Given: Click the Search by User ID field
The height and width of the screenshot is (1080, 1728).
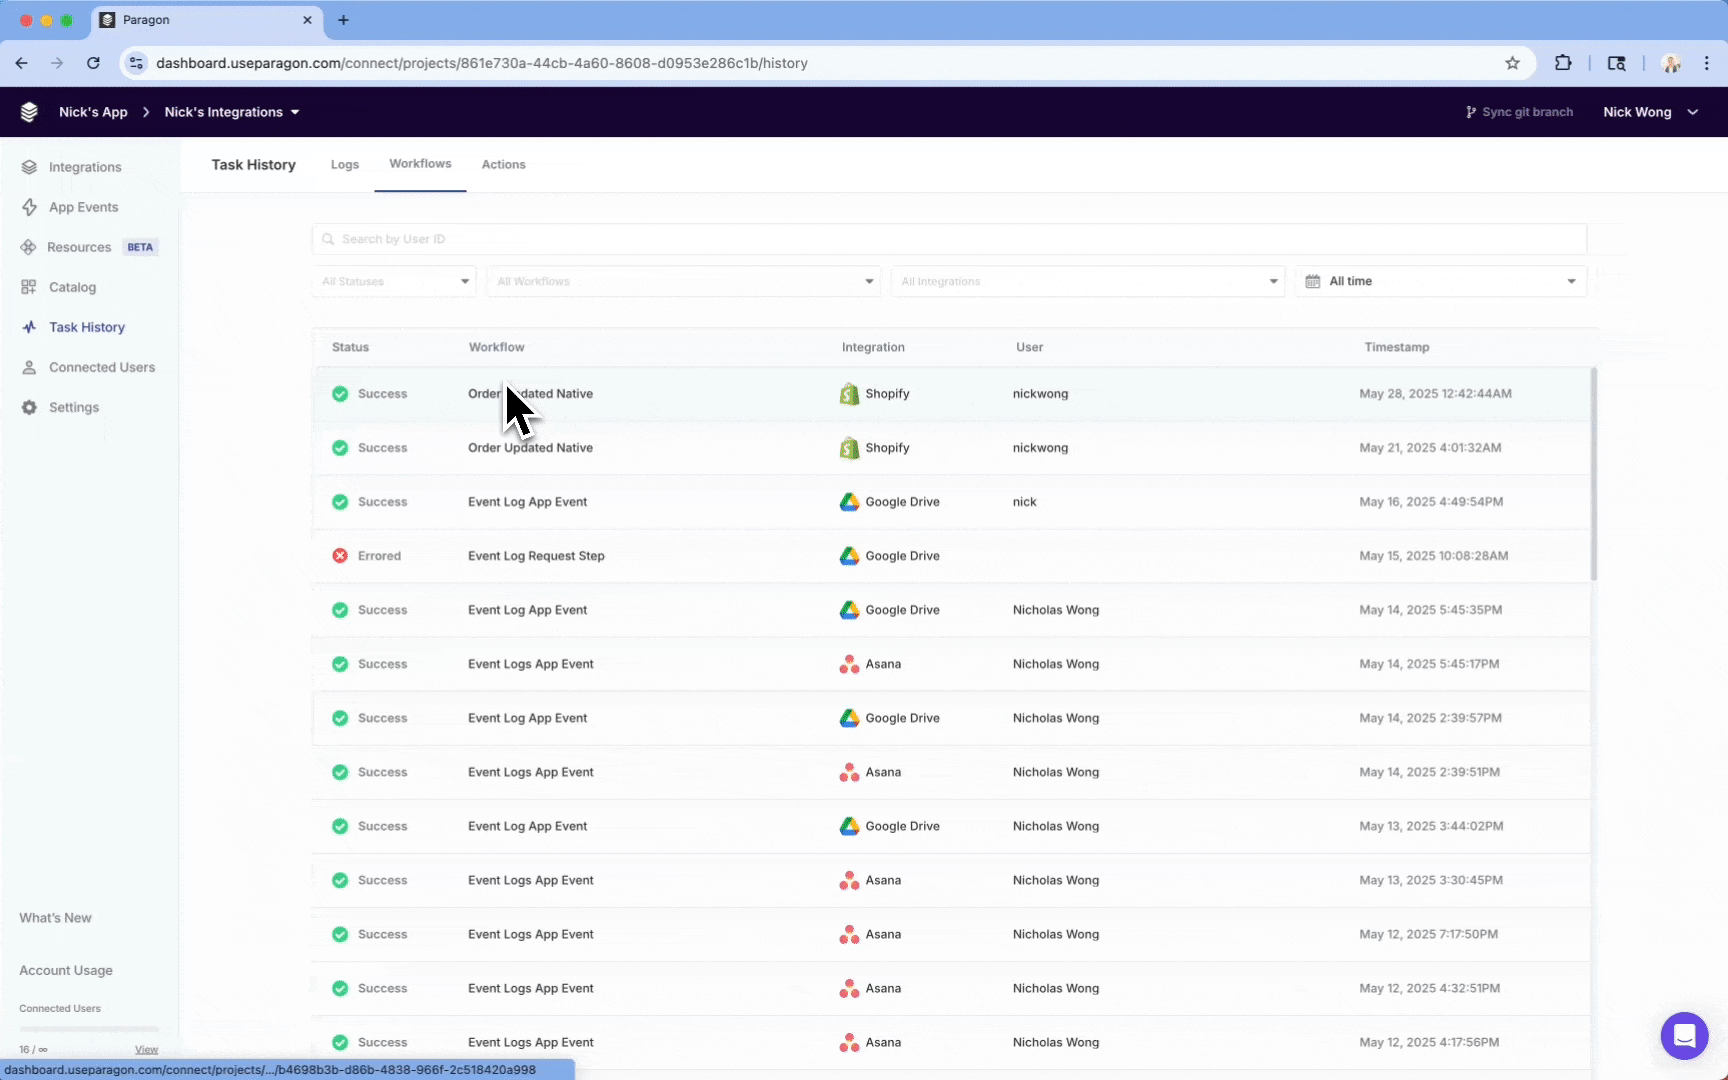Looking at the screenshot, I should (948, 239).
